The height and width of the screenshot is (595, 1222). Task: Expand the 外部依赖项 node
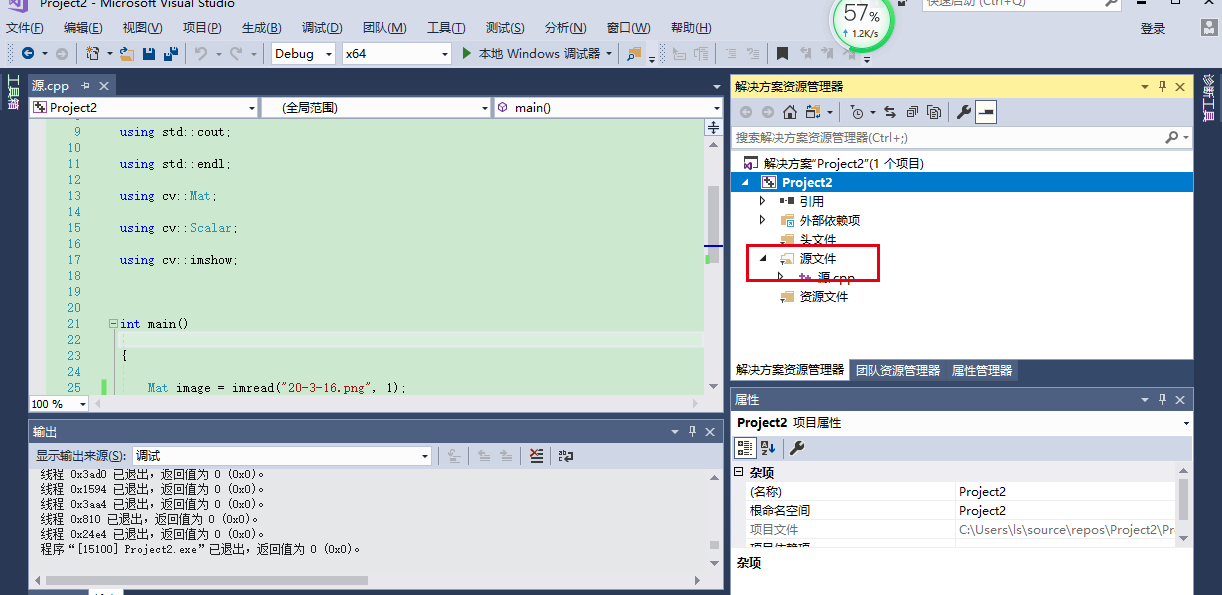[762, 220]
